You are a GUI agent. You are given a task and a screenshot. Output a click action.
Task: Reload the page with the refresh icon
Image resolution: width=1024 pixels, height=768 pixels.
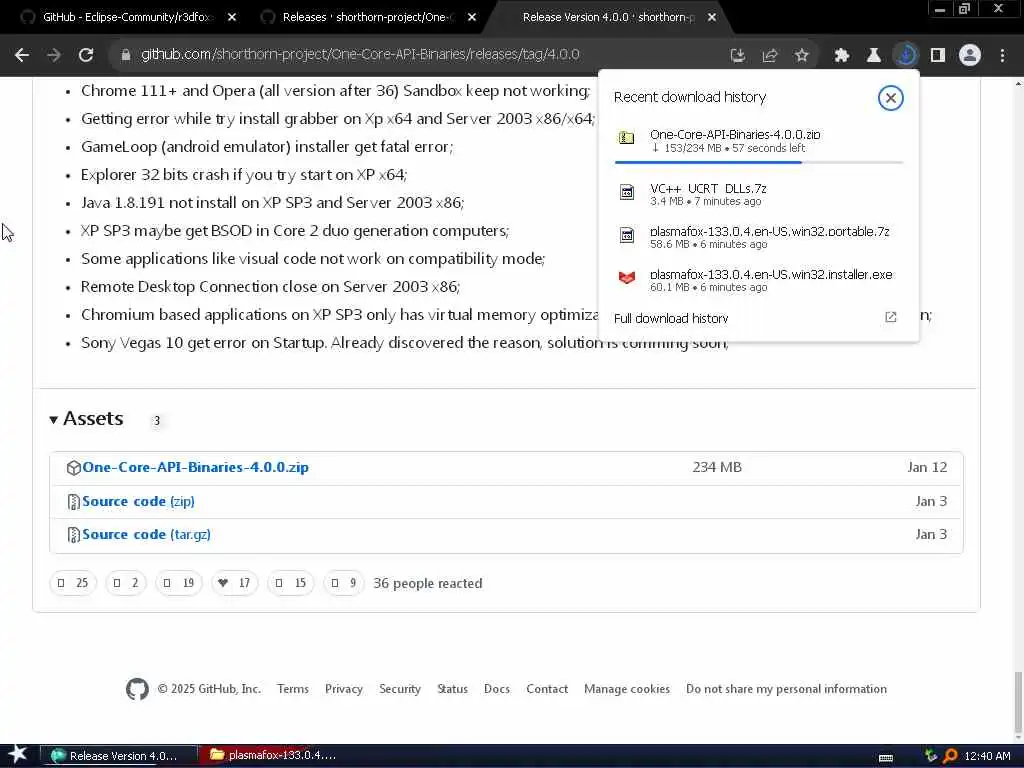pyautogui.click(x=86, y=55)
